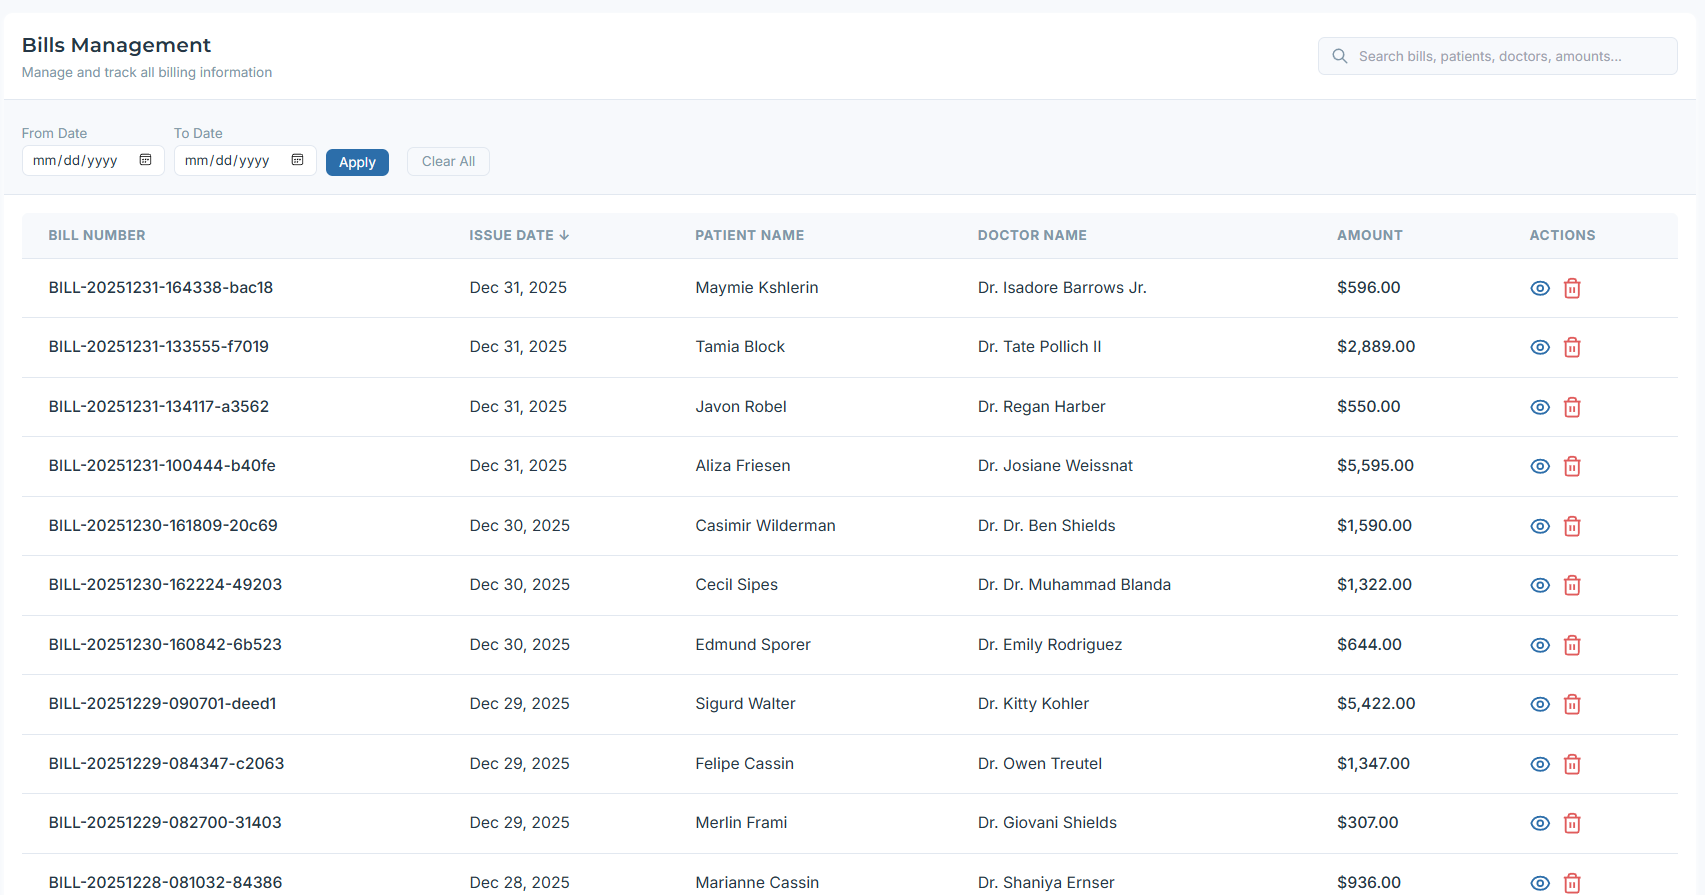1705x895 pixels.
Task: Open view icon for Javon Robel bill
Action: coord(1540,407)
